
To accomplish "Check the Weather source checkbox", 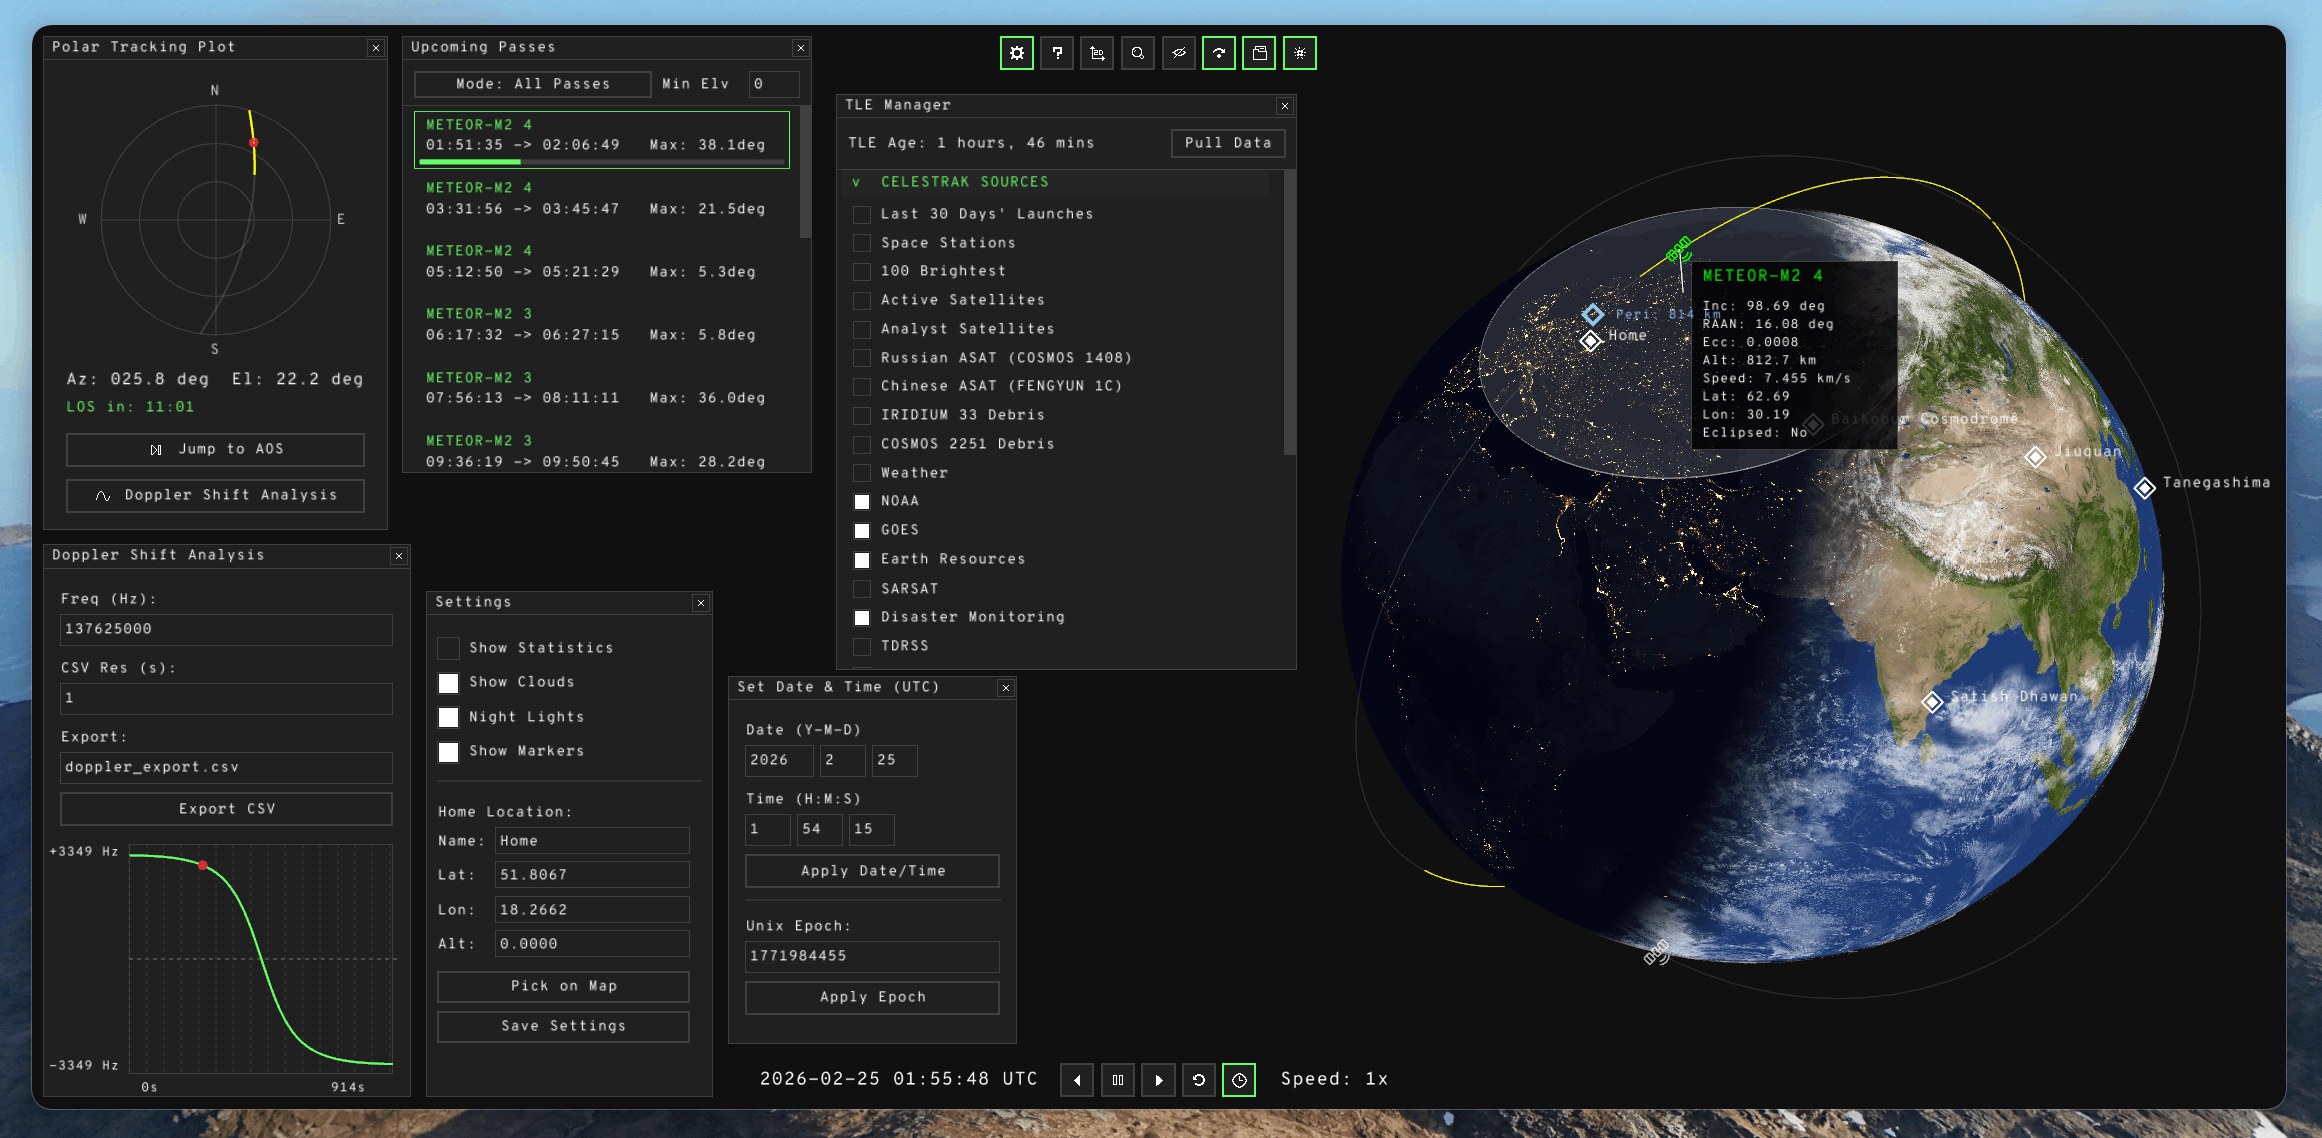I will coord(862,473).
